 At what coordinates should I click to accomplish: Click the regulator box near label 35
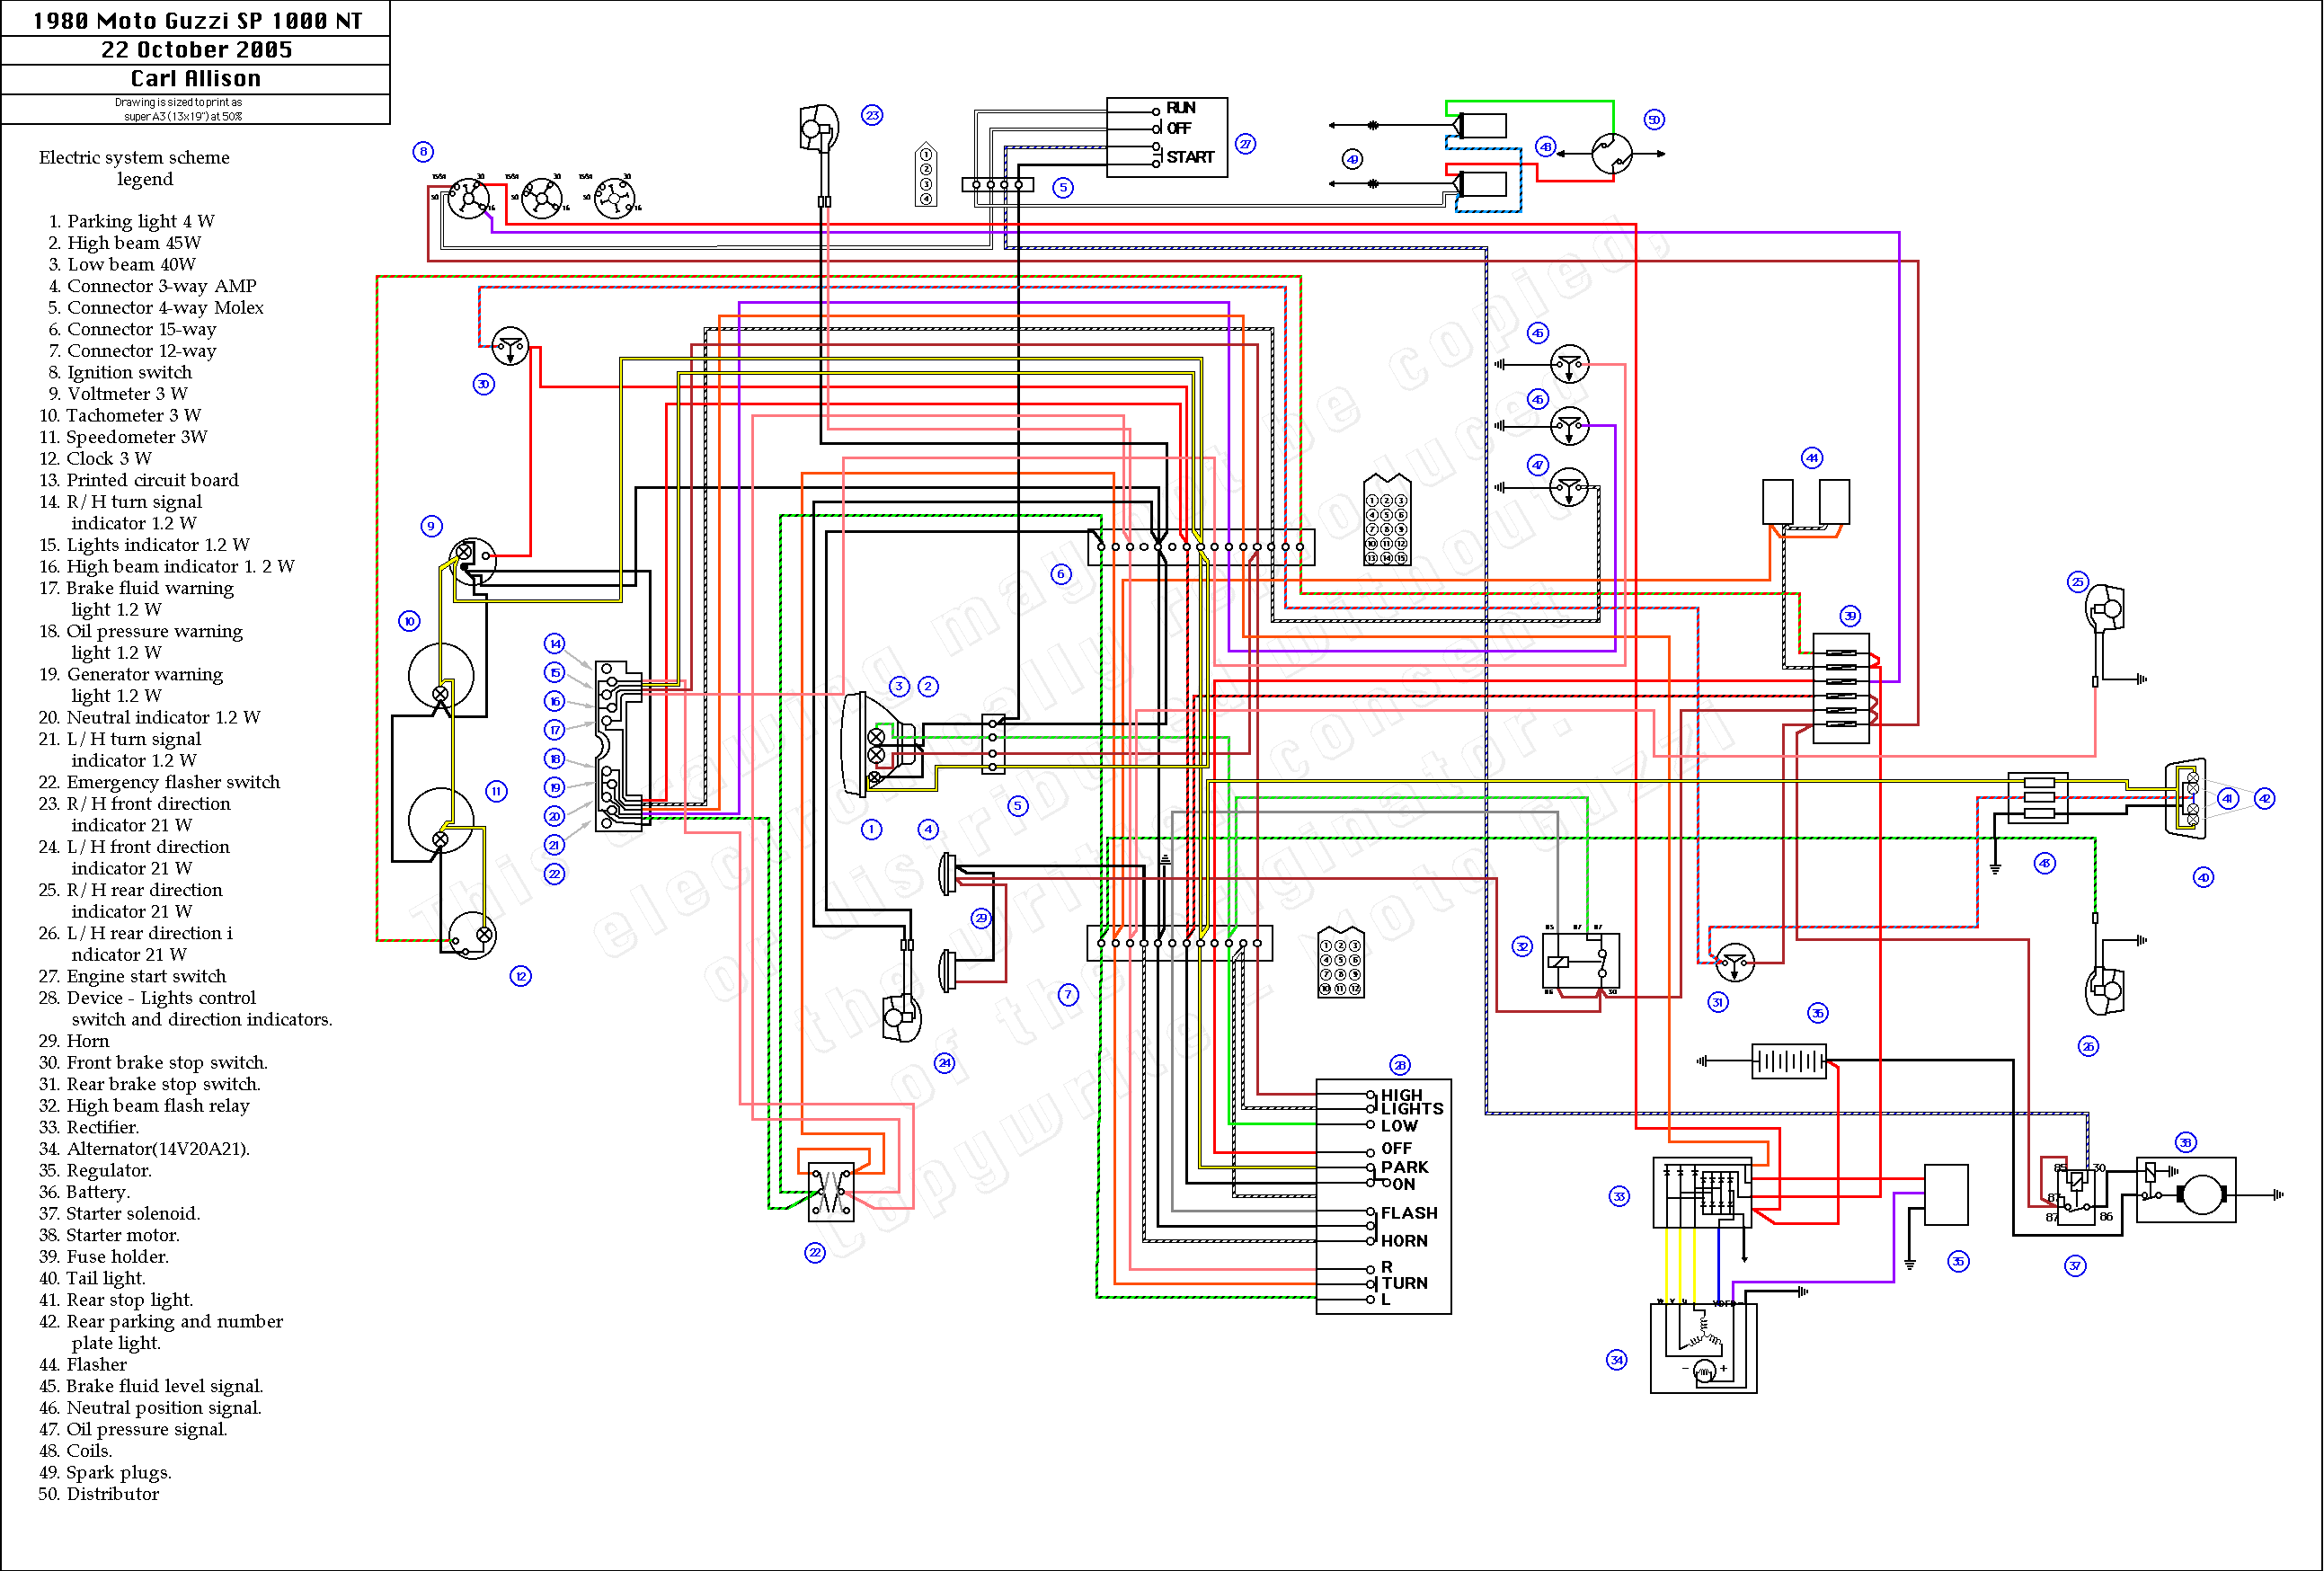pyautogui.click(x=1946, y=1195)
